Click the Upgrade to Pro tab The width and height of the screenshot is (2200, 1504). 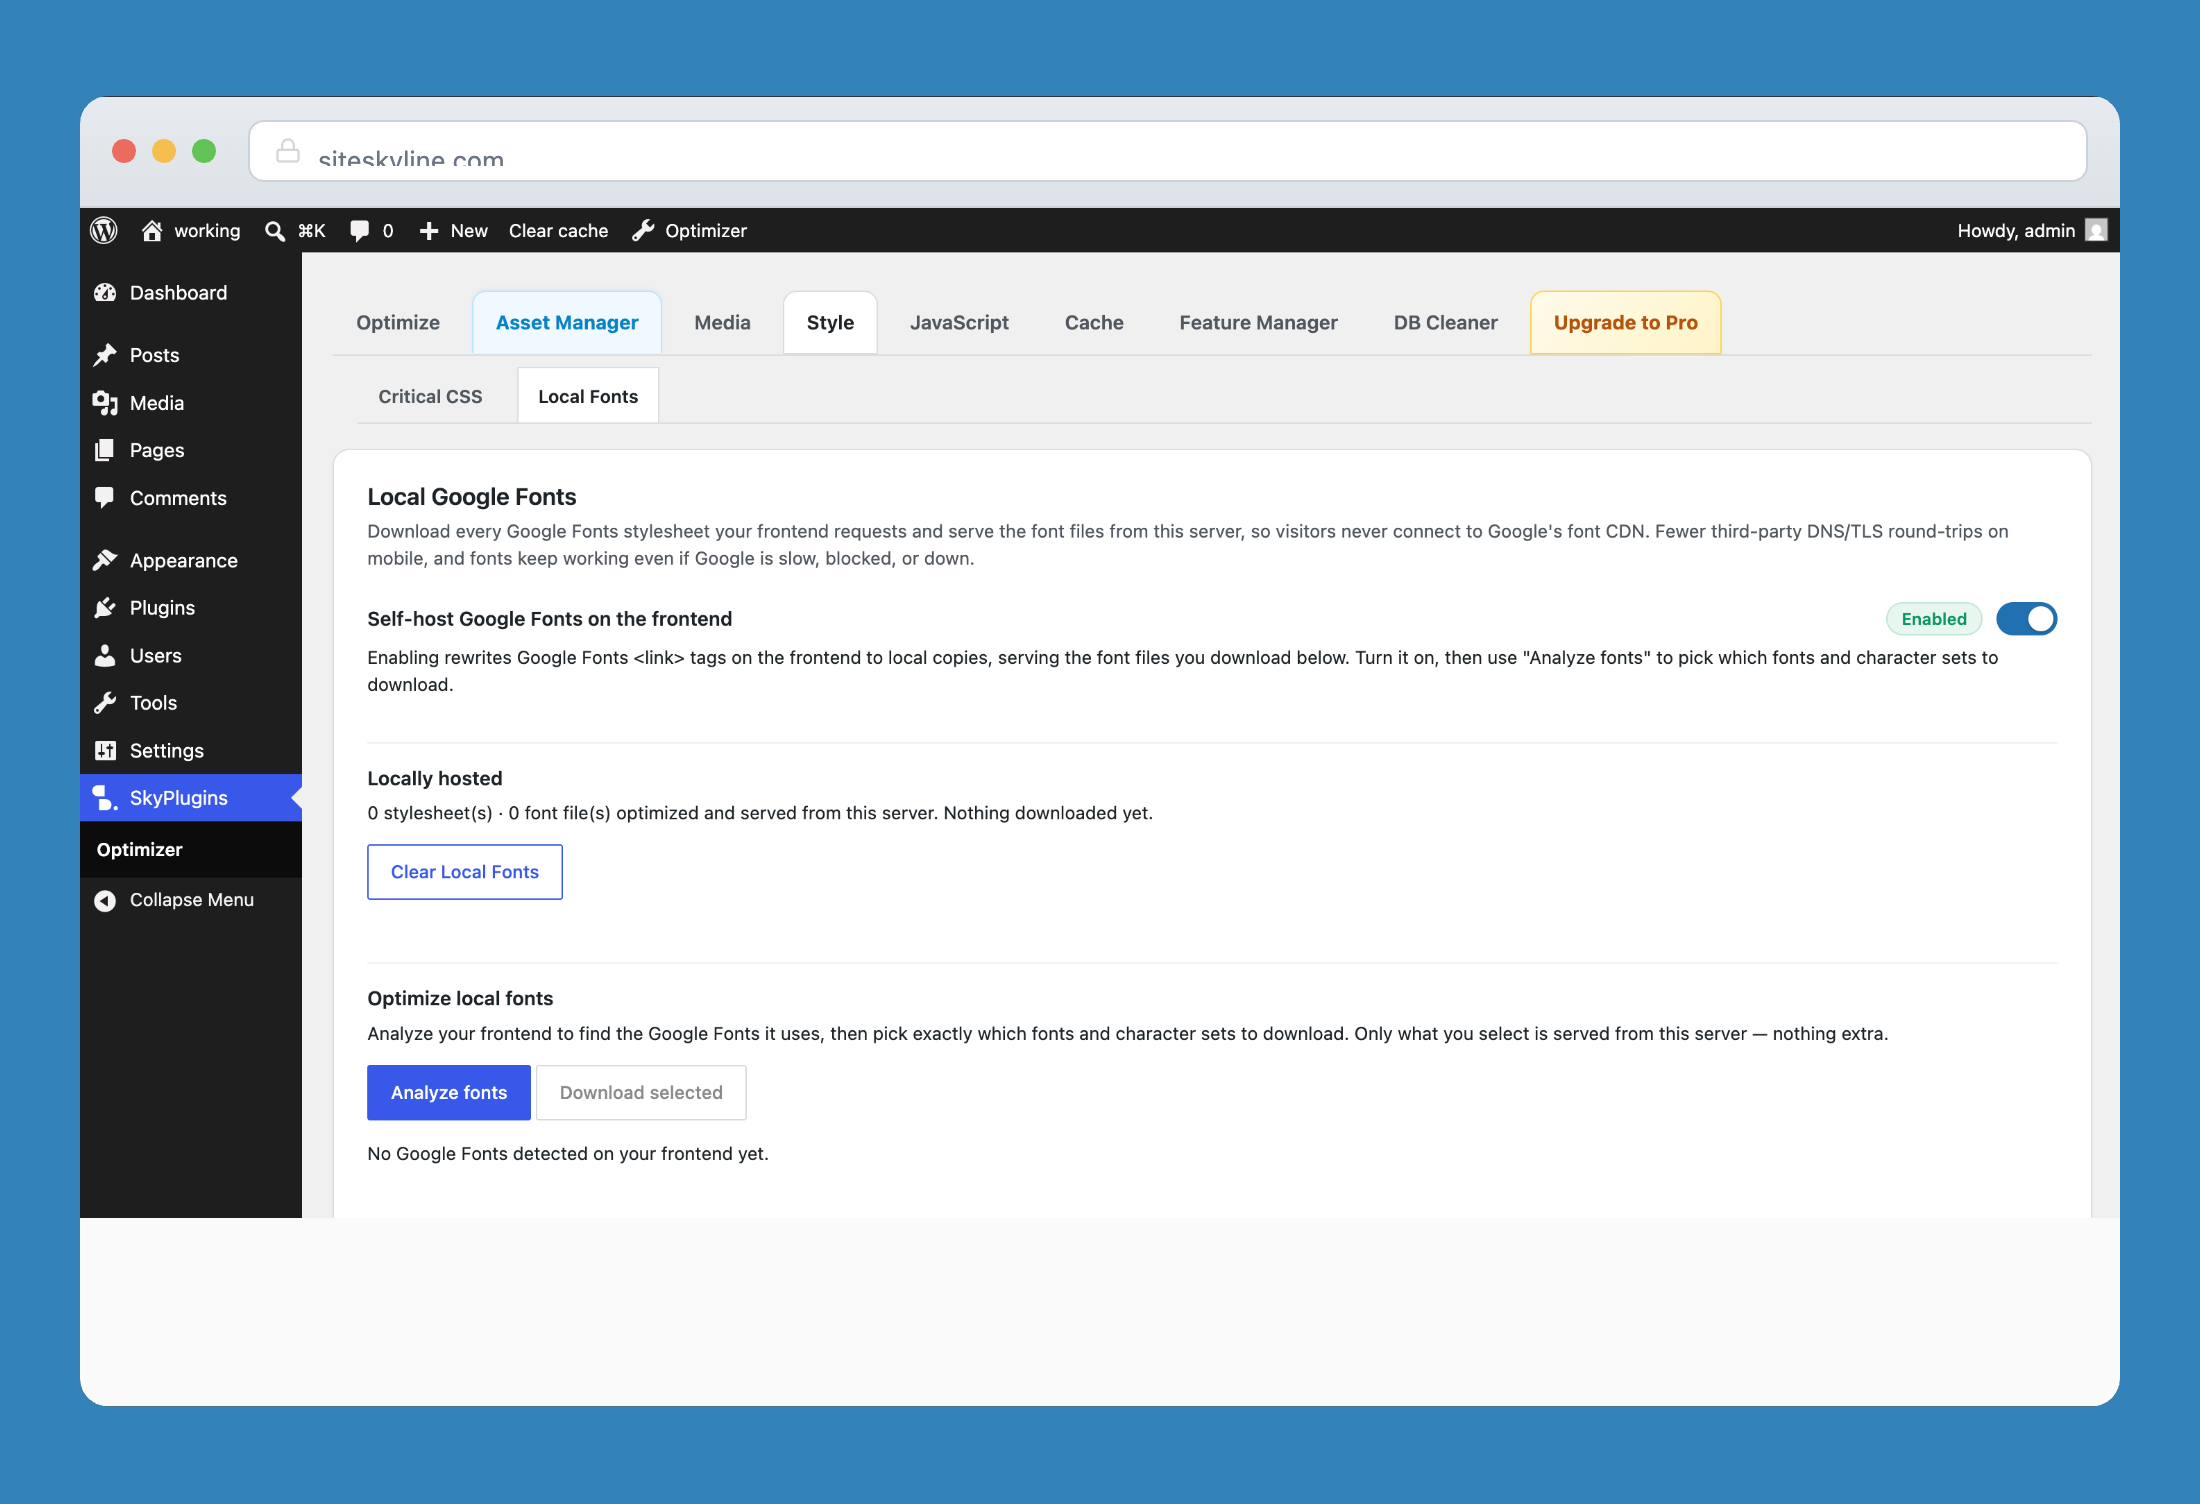pos(1625,323)
